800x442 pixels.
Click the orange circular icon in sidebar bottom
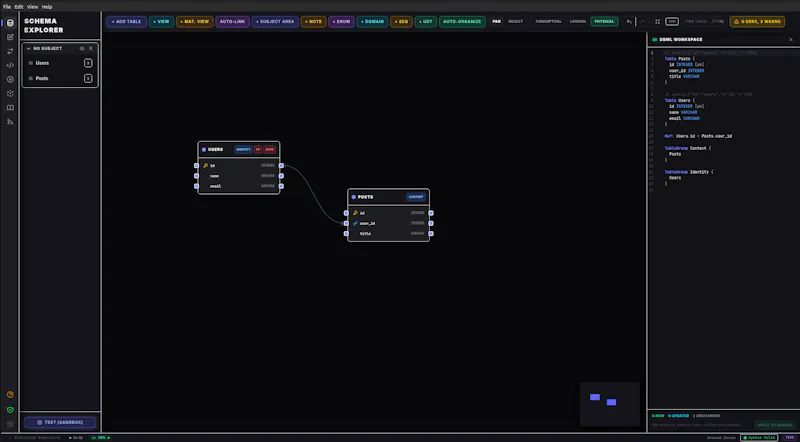(10, 395)
